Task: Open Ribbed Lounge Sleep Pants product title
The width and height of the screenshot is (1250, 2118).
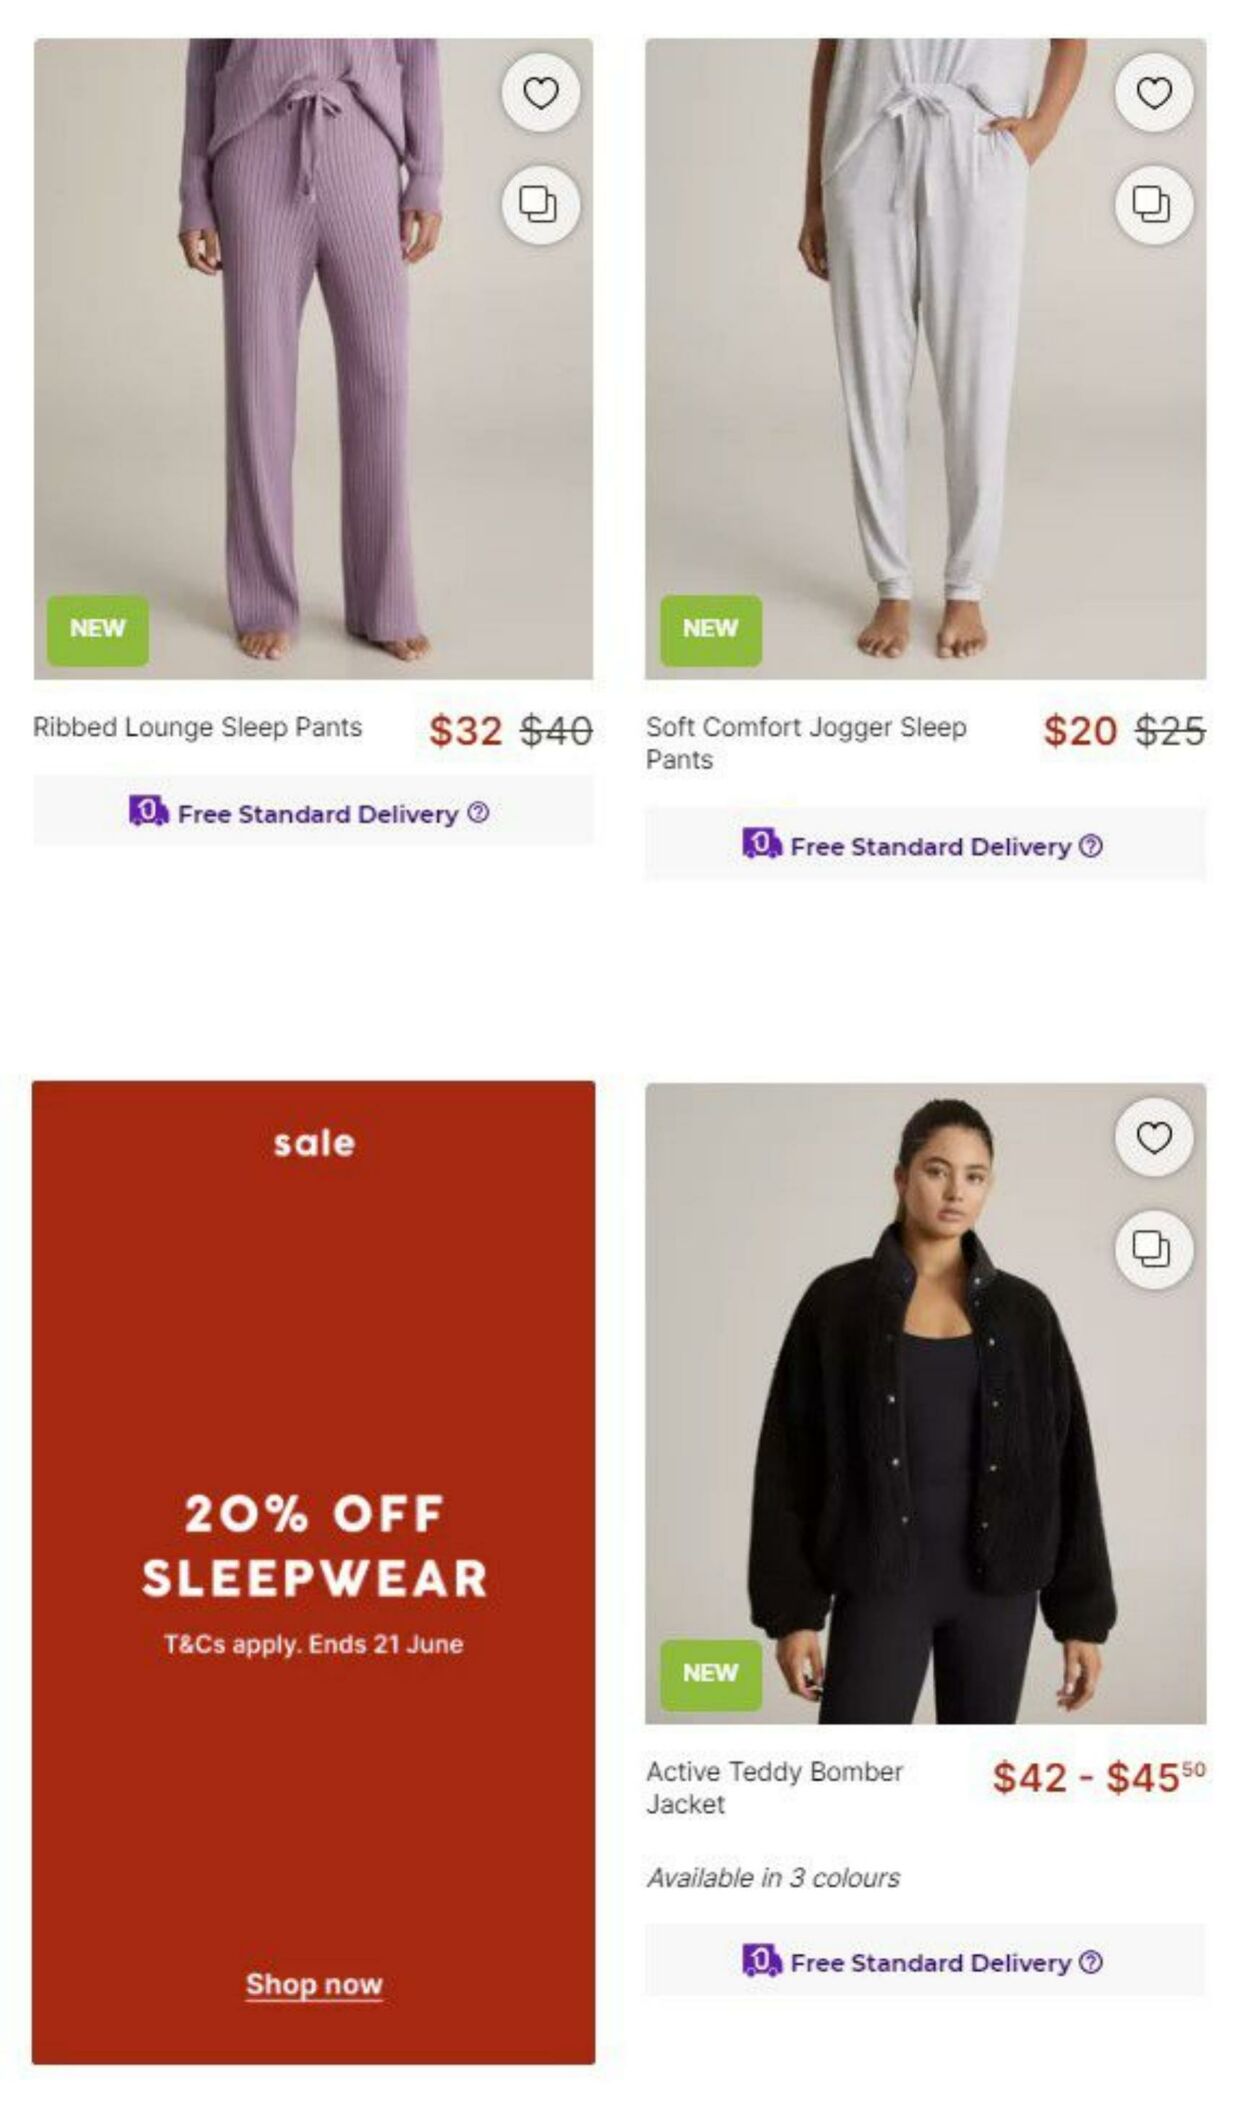Action: coord(198,727)
